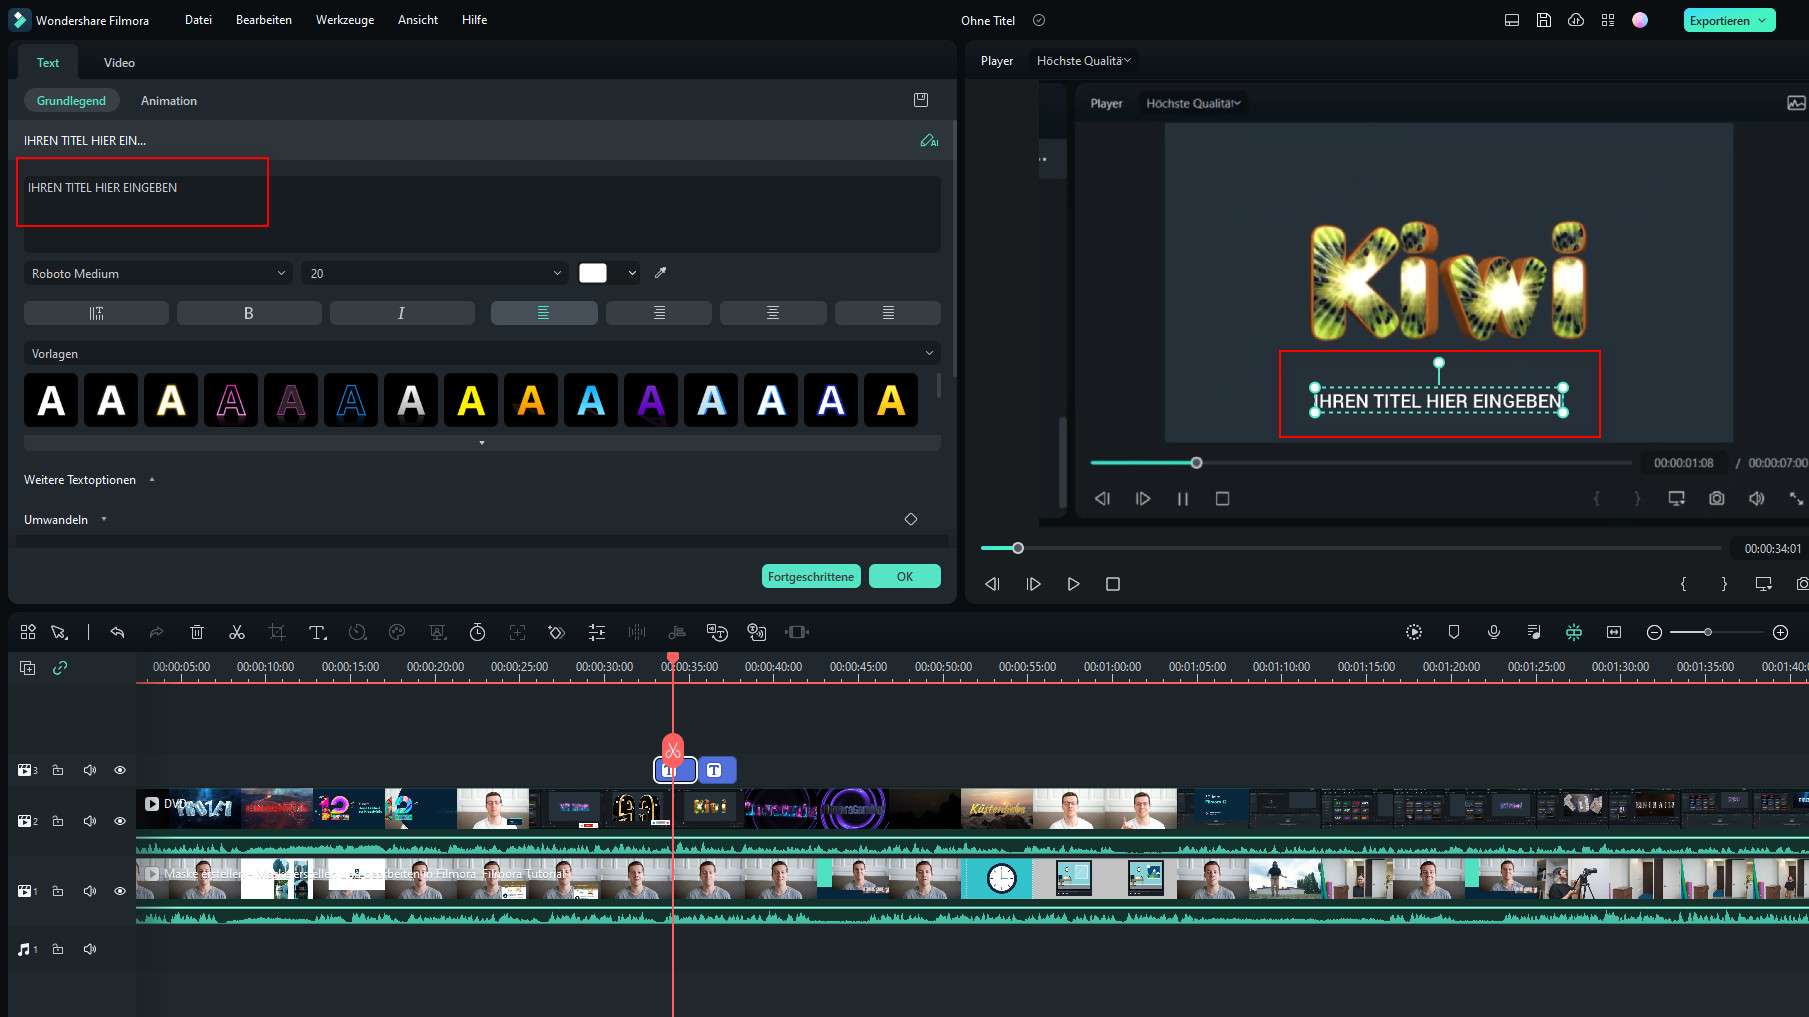Image resolution: width=1809 pixels, height=1017 pixels.
Task: Click the save project icon in top bar
Action: click(1544, 20)
